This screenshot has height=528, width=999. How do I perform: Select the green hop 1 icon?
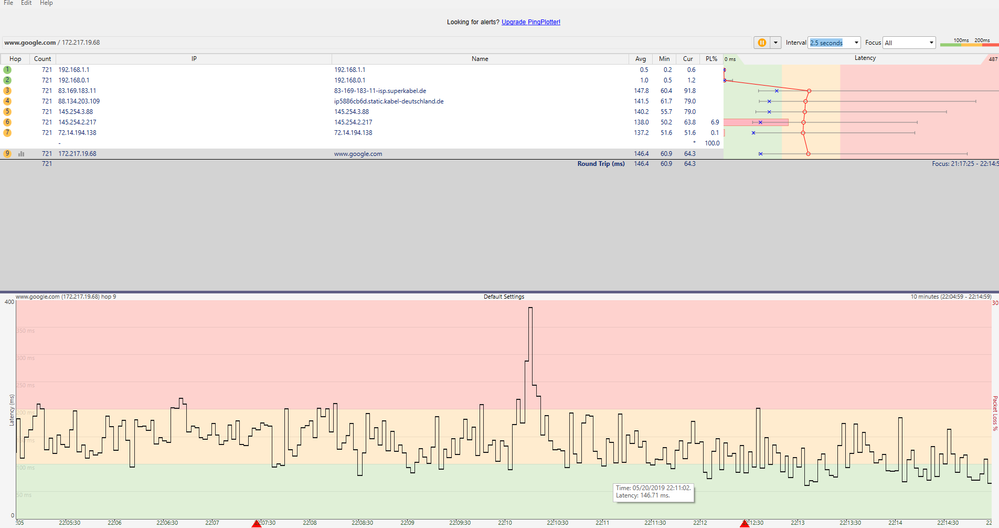[x=8, y=69]
